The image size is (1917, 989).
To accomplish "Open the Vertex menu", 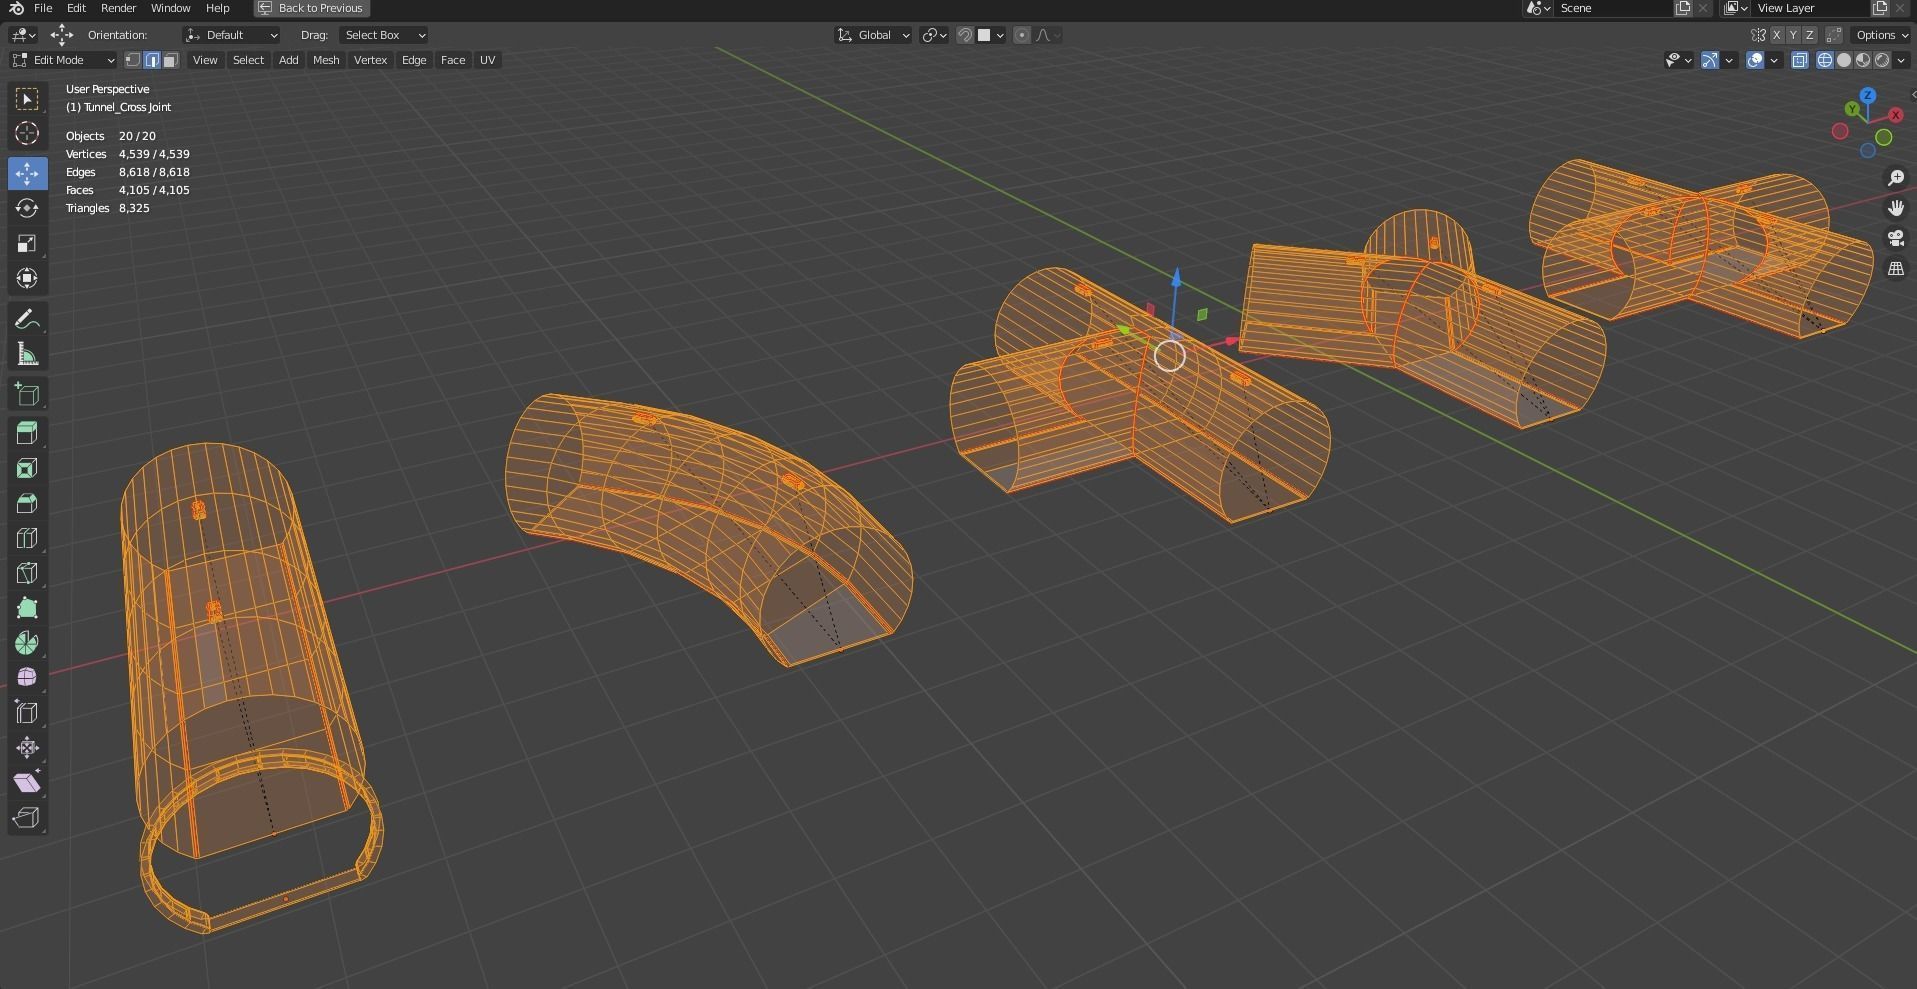I will pyautogui.click(x=370, y=60).
